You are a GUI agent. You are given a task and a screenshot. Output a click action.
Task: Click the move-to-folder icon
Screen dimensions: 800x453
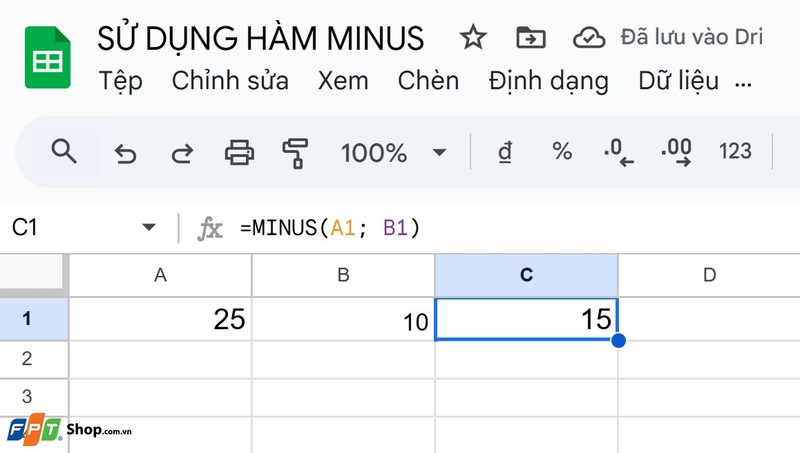(x=531, y=37)
